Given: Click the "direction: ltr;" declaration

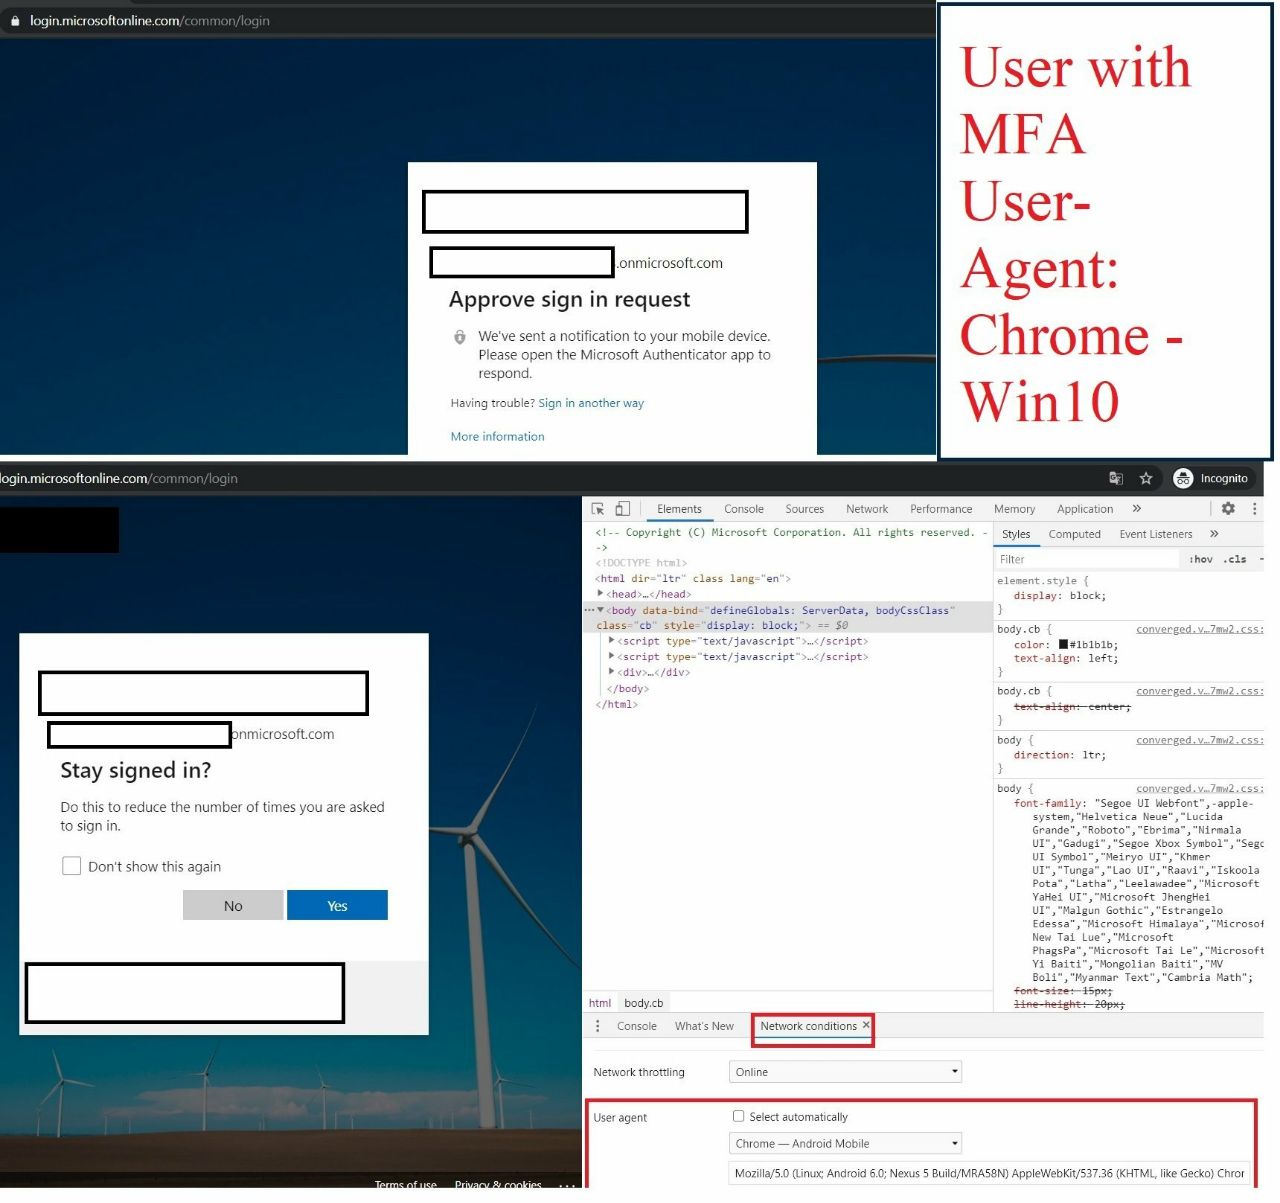Looking at the screenshot, I should 1060,756.
